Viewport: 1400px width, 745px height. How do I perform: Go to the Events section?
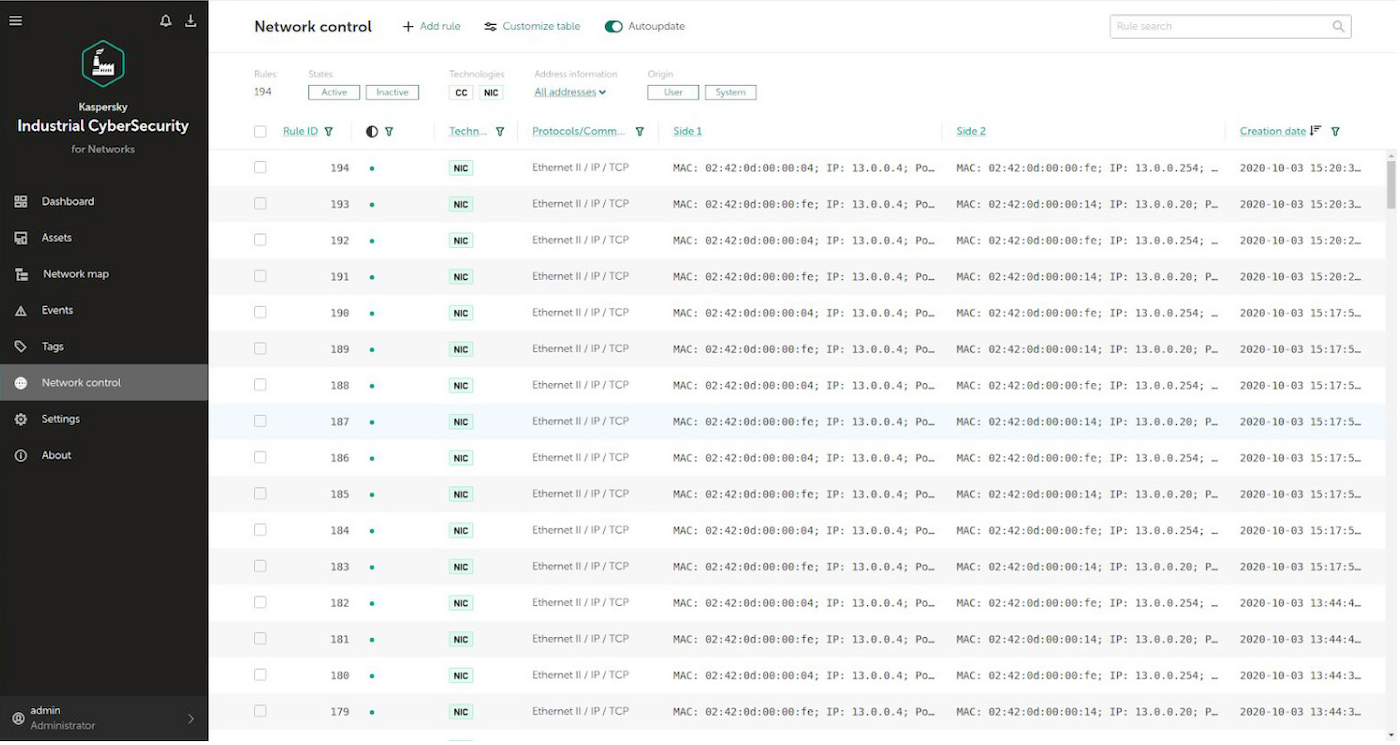pyautogui.click(x=57, y=311)
